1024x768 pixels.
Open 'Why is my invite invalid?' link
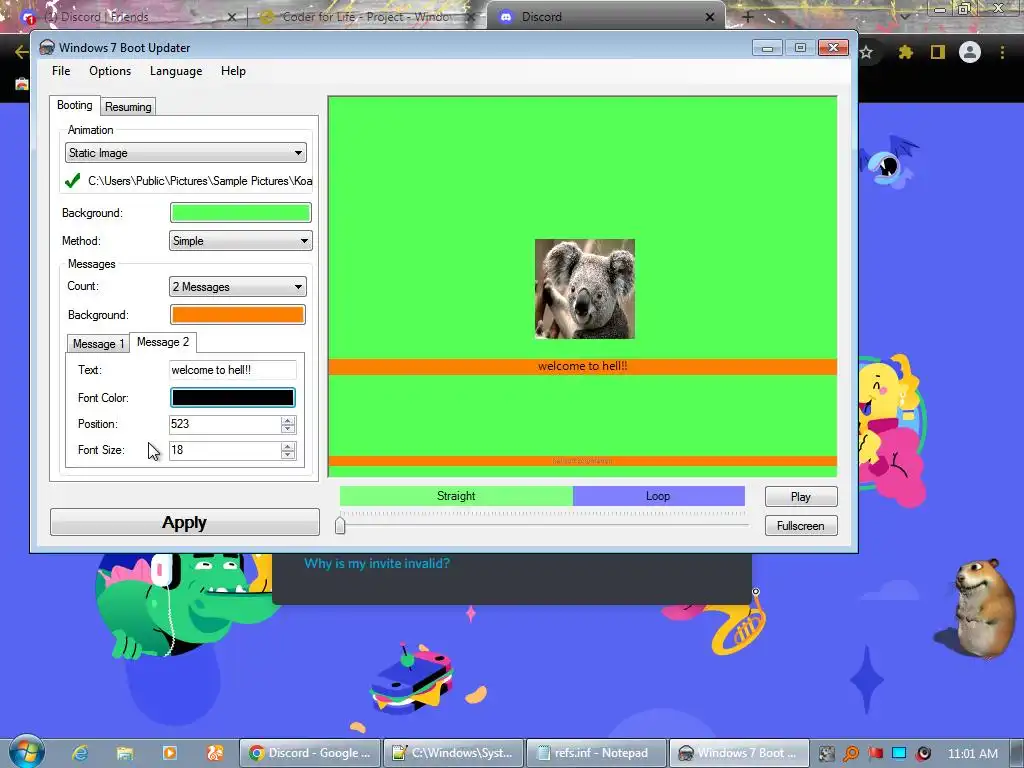(x=377, y=564)
